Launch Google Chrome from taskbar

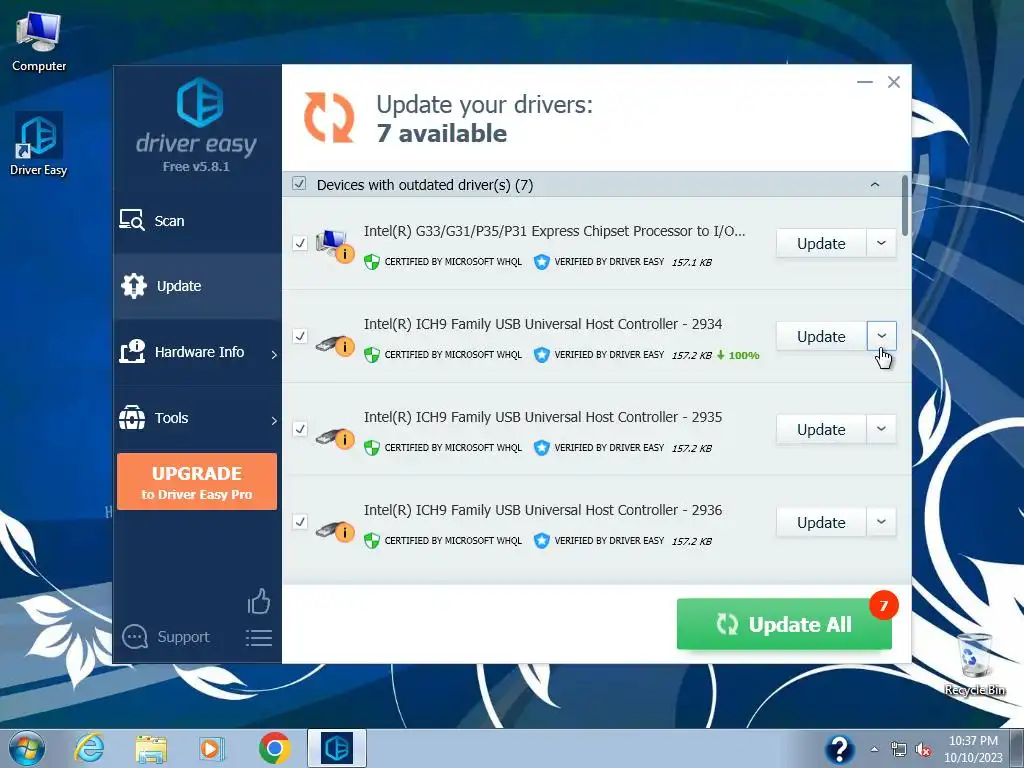point(274,748)
